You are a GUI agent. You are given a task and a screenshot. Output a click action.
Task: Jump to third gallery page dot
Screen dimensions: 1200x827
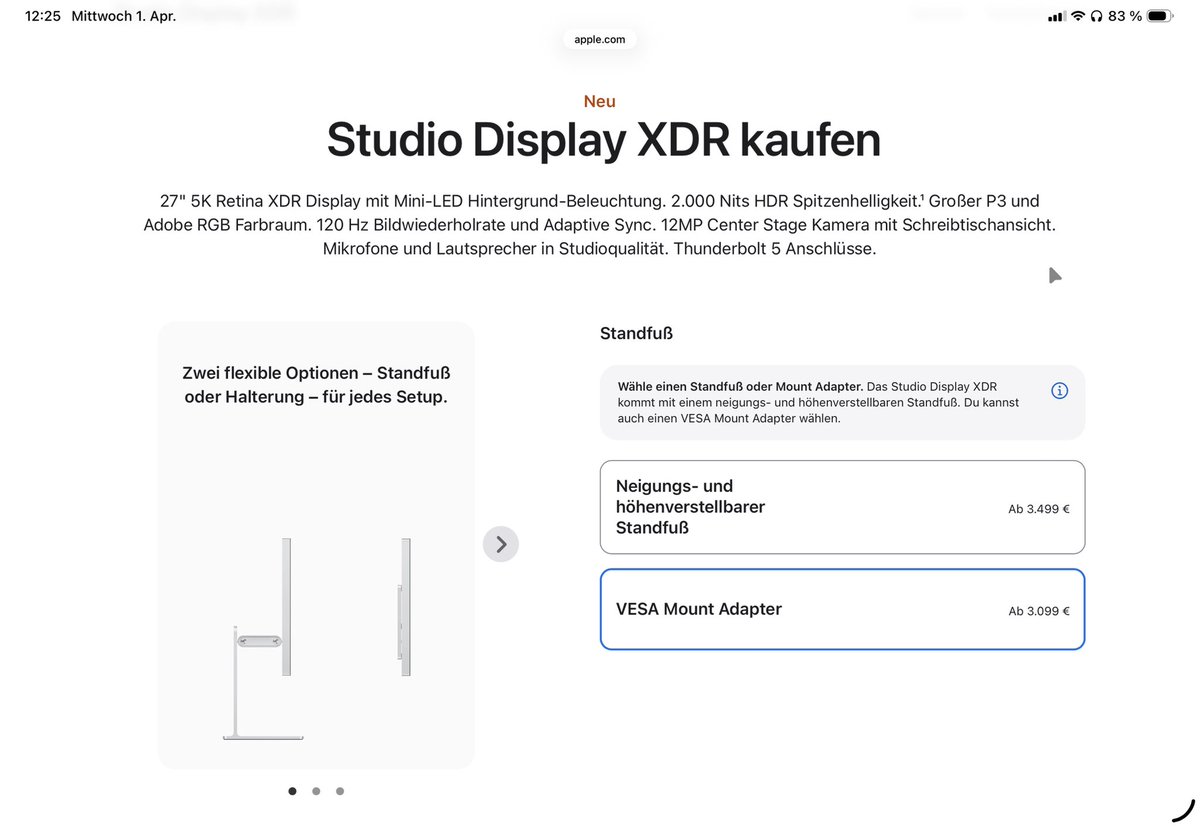[x=340, y=791]
